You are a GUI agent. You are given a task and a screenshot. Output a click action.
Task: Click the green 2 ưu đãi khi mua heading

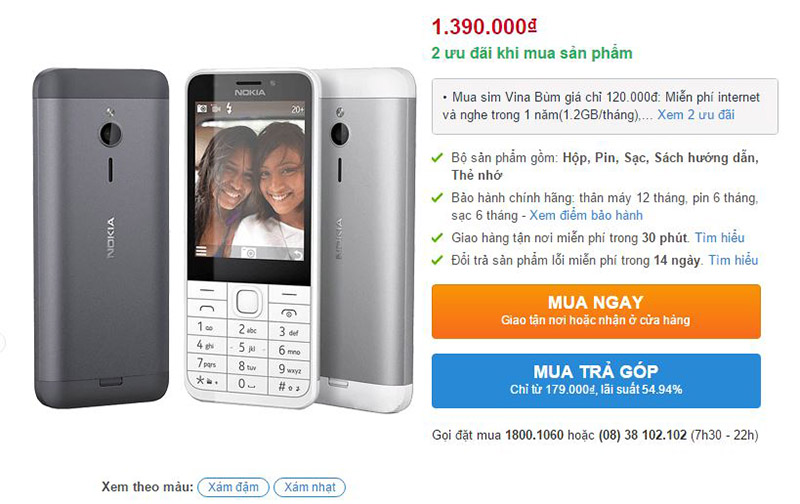532,53
